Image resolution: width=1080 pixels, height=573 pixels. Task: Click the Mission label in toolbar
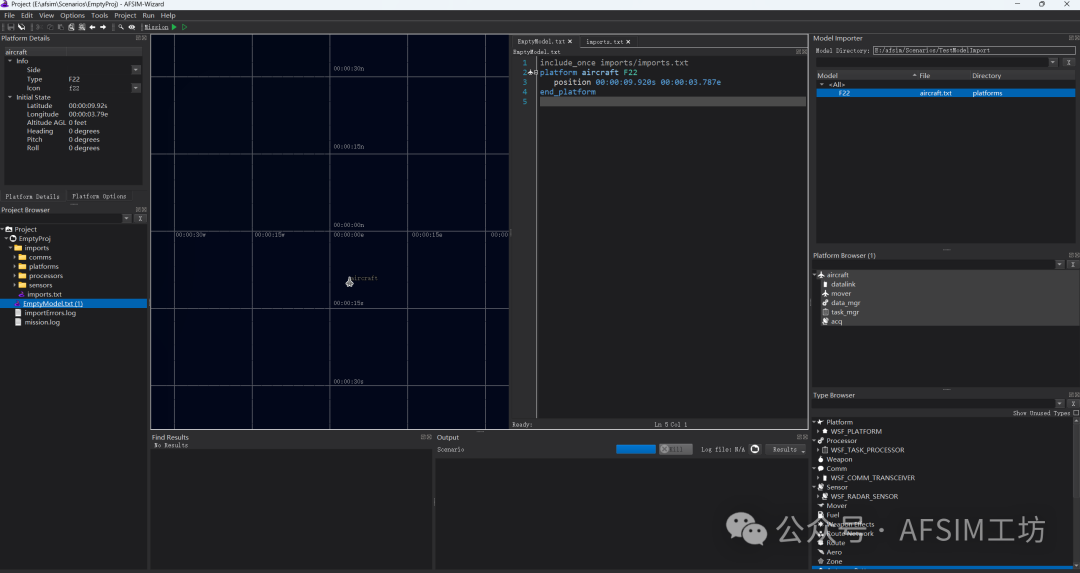pos(156,27)
